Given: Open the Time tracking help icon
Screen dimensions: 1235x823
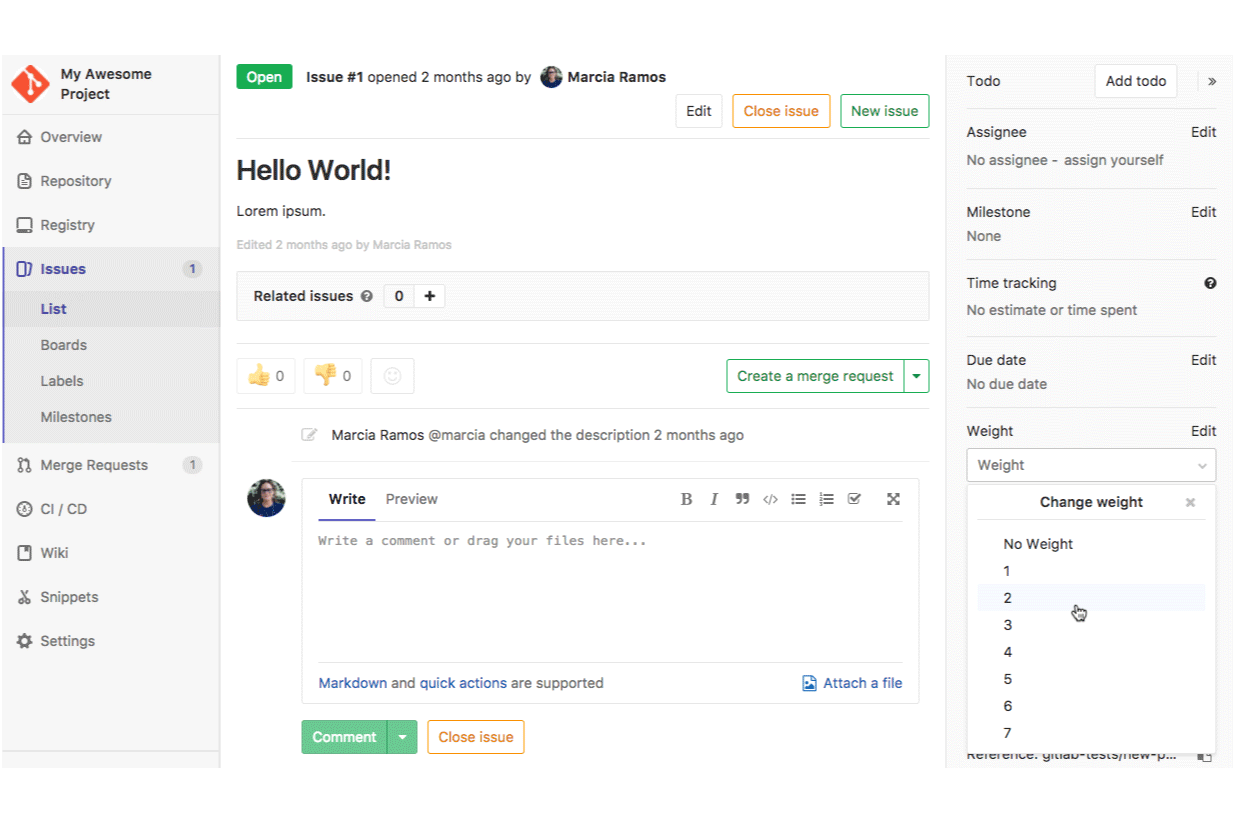Looking at the screenshot, I should (1211, 283).
